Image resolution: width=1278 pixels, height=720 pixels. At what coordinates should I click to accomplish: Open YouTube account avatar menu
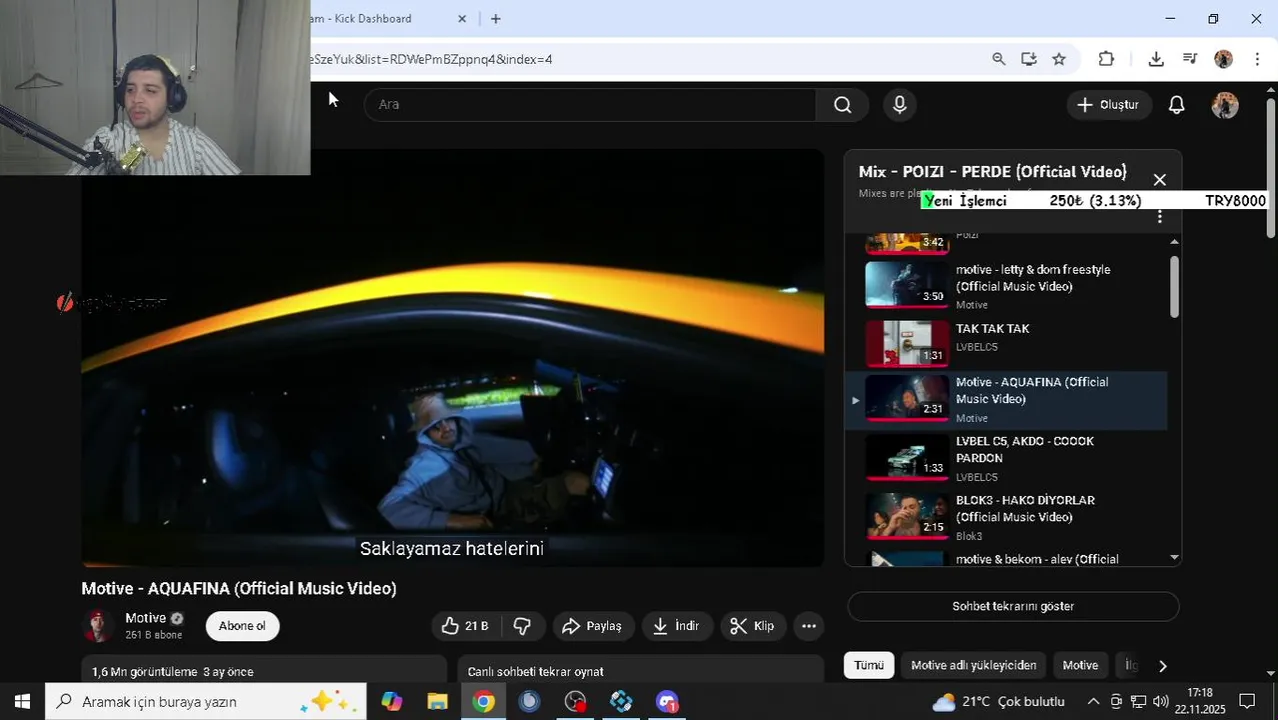coord(1225,105)
